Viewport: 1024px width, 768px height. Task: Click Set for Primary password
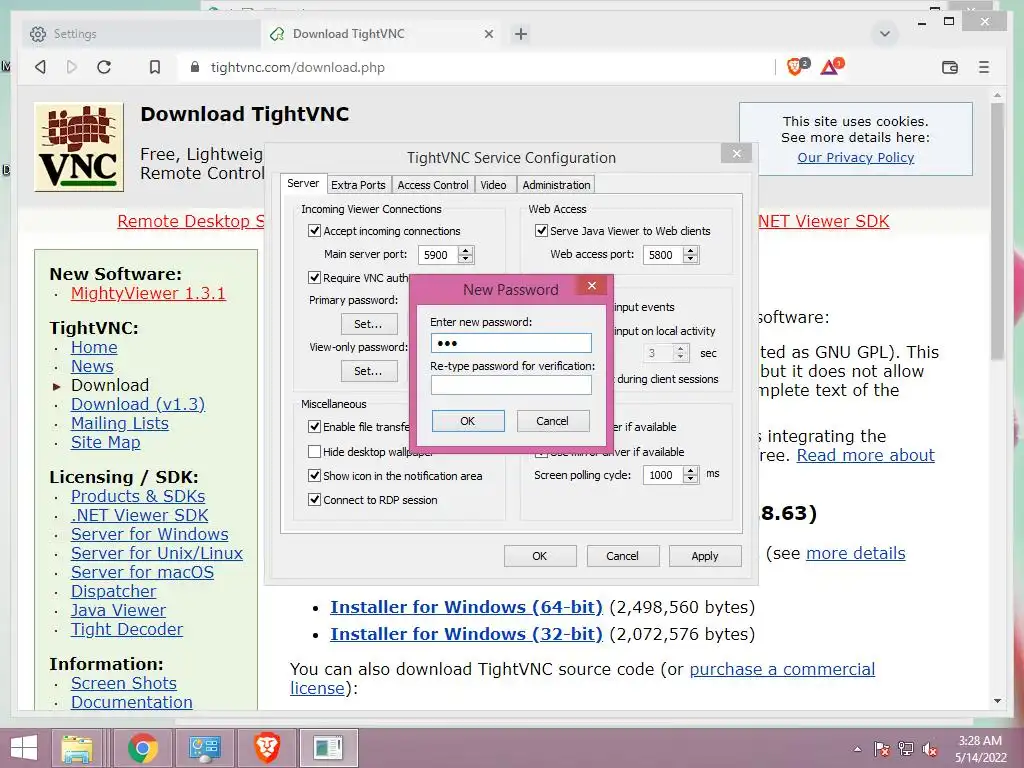[x=368, y=324]
